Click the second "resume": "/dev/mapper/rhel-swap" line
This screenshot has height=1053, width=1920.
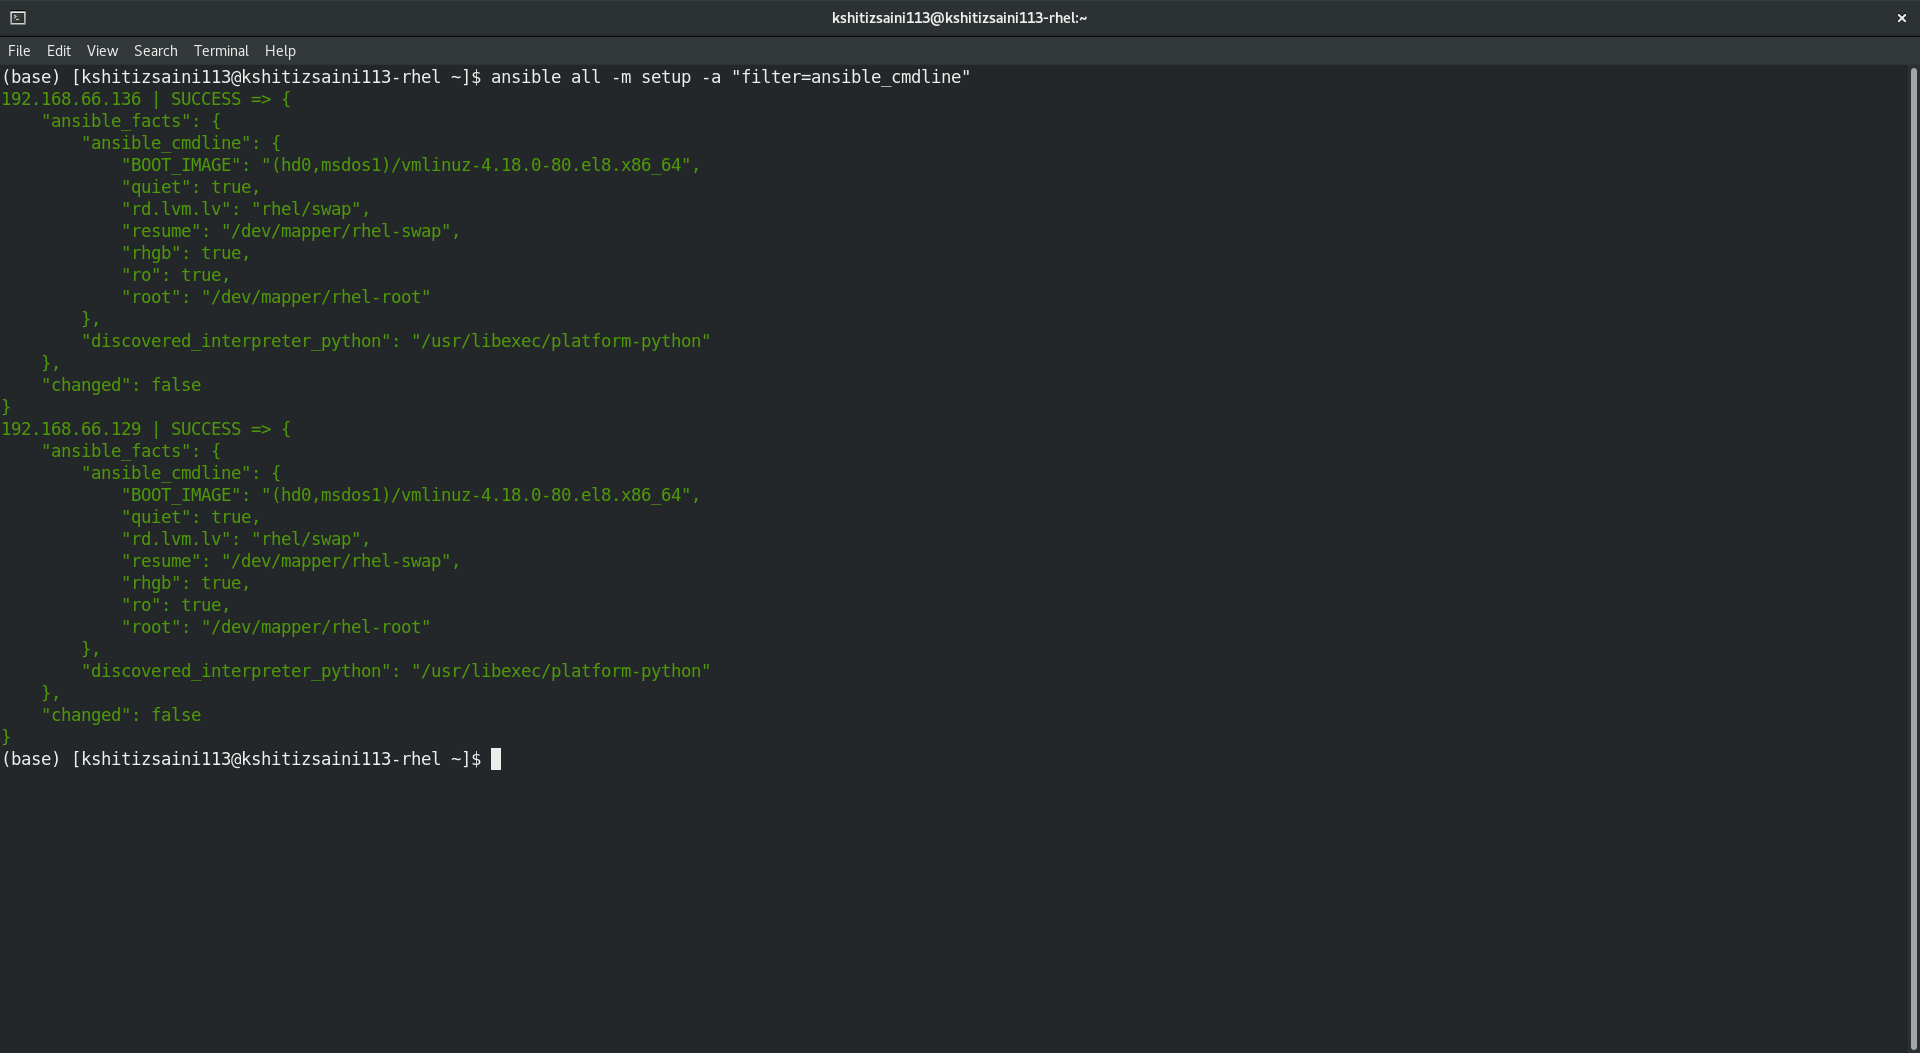click(291, 561)
